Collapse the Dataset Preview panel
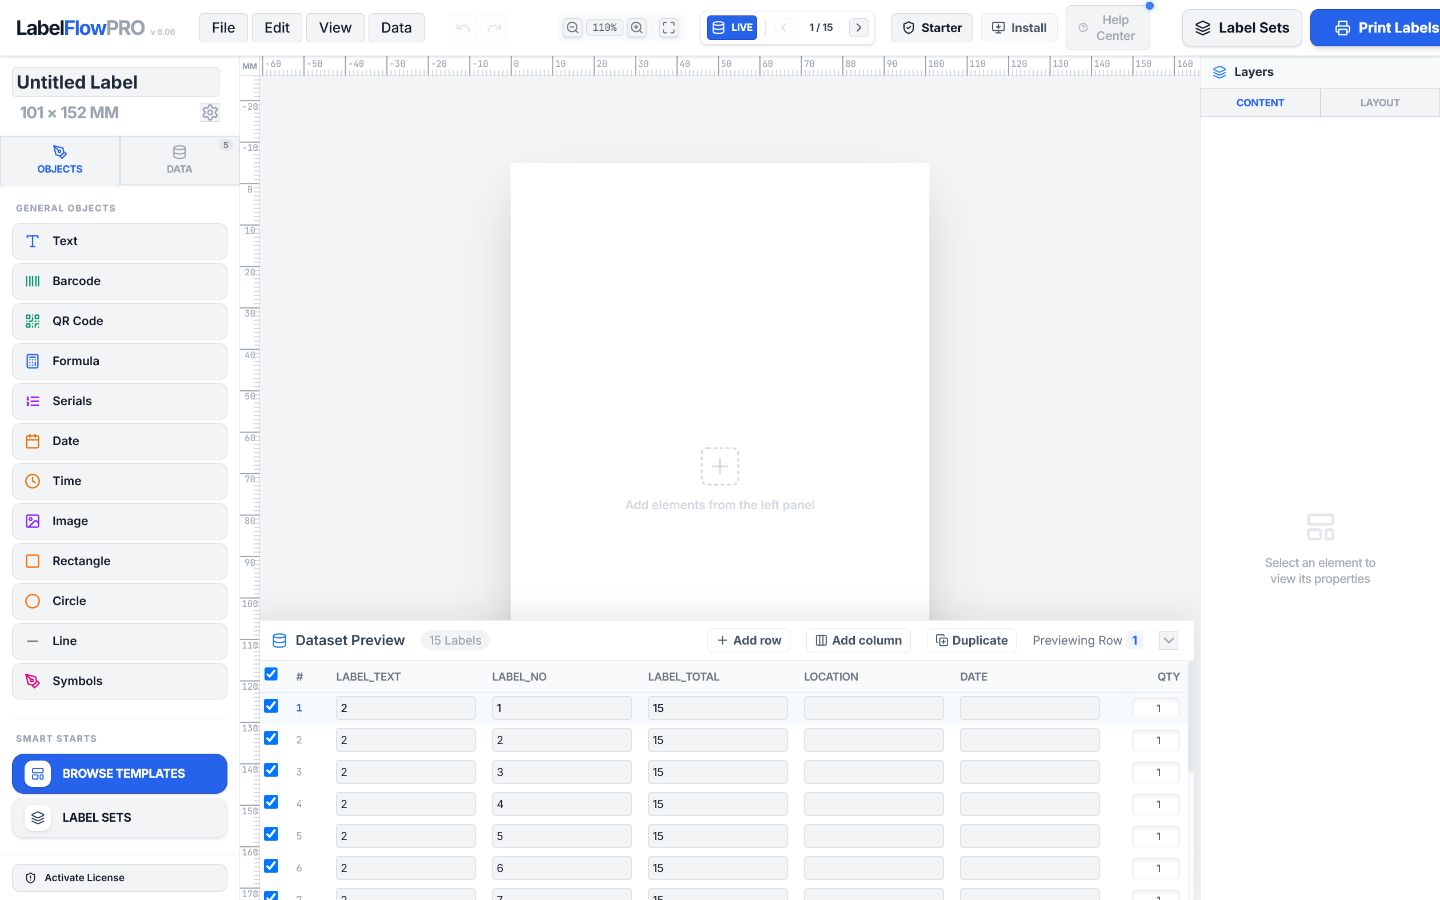Viewport: 1440px width, 900px height. tap(1169, 641)
